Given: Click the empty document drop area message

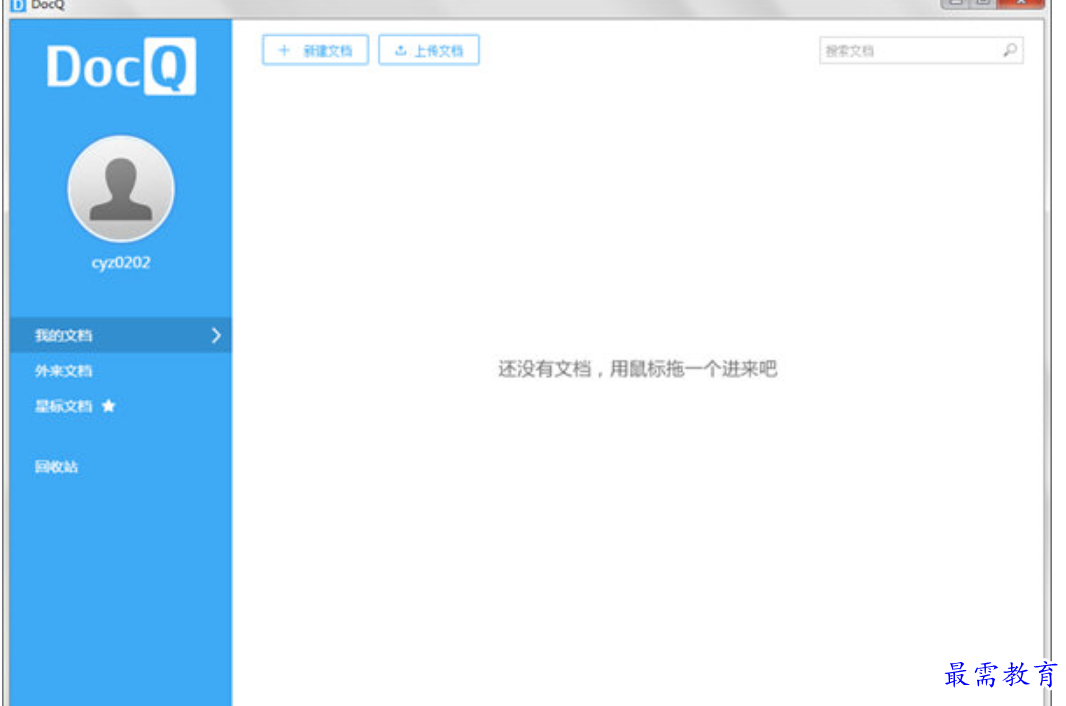Looking at the screenshot, I should (x=637, y=369).
